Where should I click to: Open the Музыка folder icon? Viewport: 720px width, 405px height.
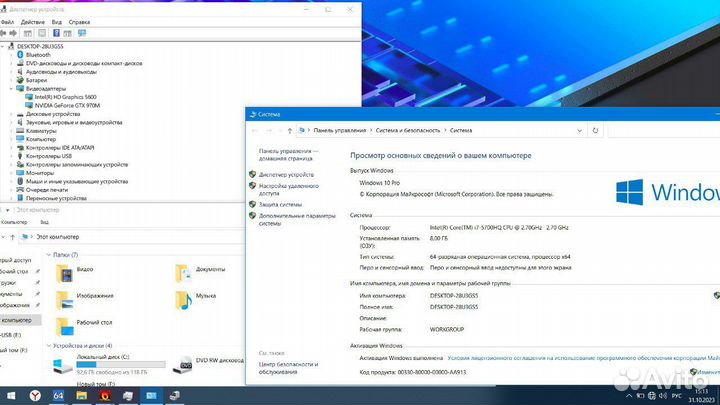[x=183, y=300]
